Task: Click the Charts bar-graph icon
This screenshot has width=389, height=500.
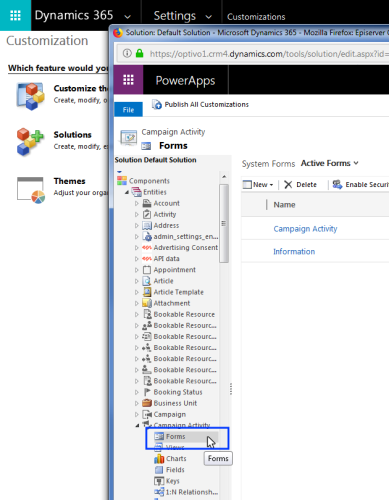Action: [159, 459]
